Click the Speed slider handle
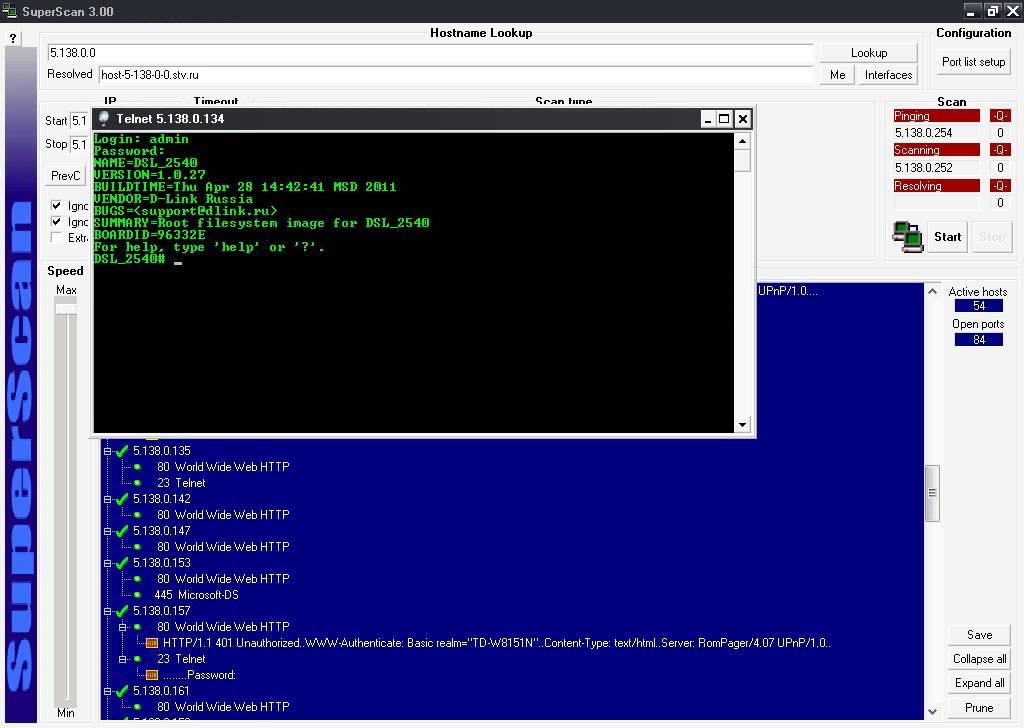 coord(66,306)
